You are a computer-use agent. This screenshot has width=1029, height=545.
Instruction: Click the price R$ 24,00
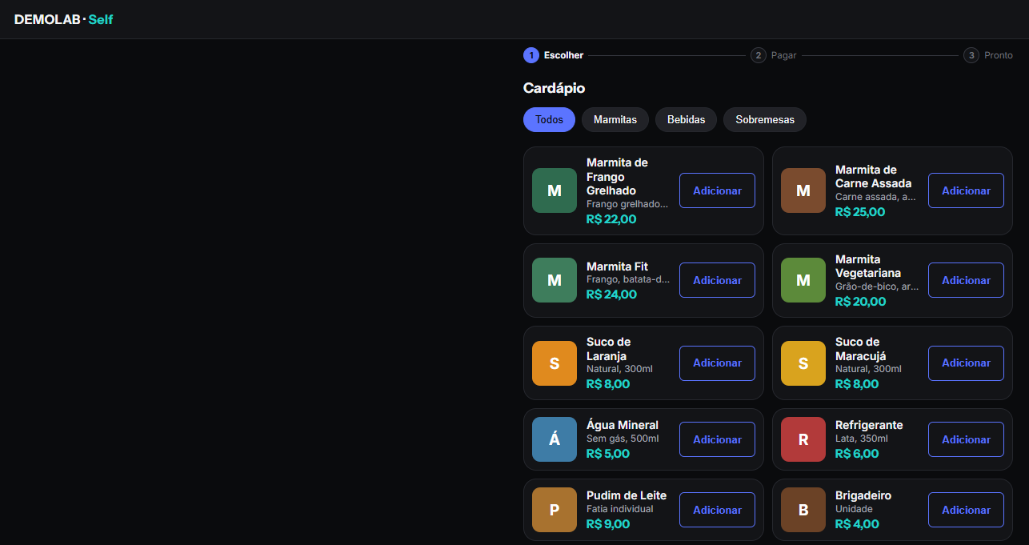[x=611, y=294]
